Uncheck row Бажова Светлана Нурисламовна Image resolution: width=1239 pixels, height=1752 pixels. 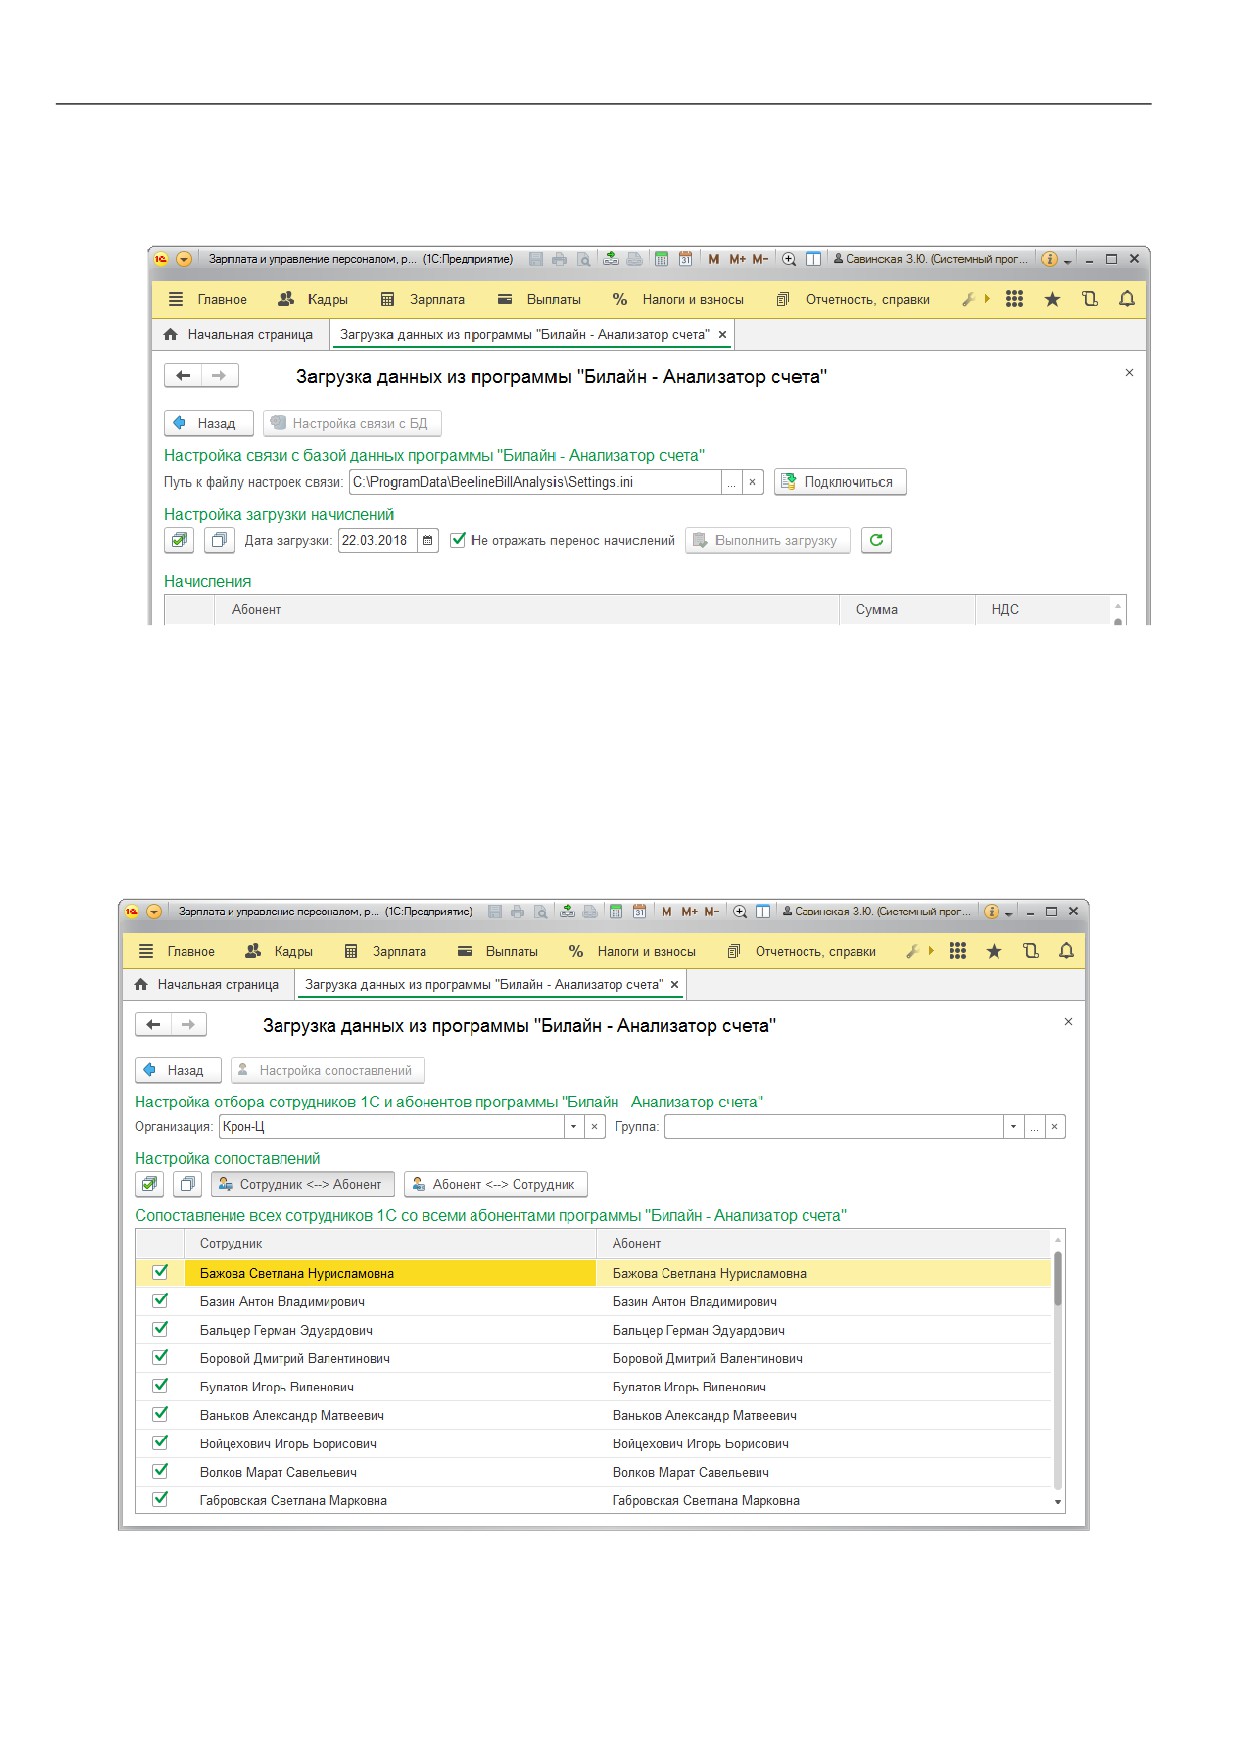[x=160, y=1272]
